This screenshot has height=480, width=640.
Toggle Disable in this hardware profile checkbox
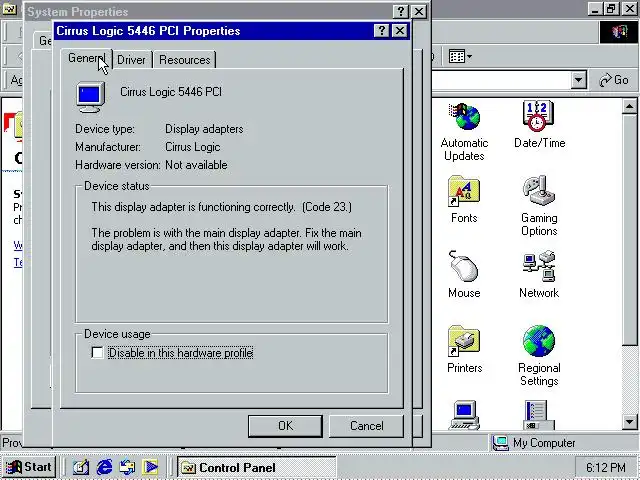(97, 353)
